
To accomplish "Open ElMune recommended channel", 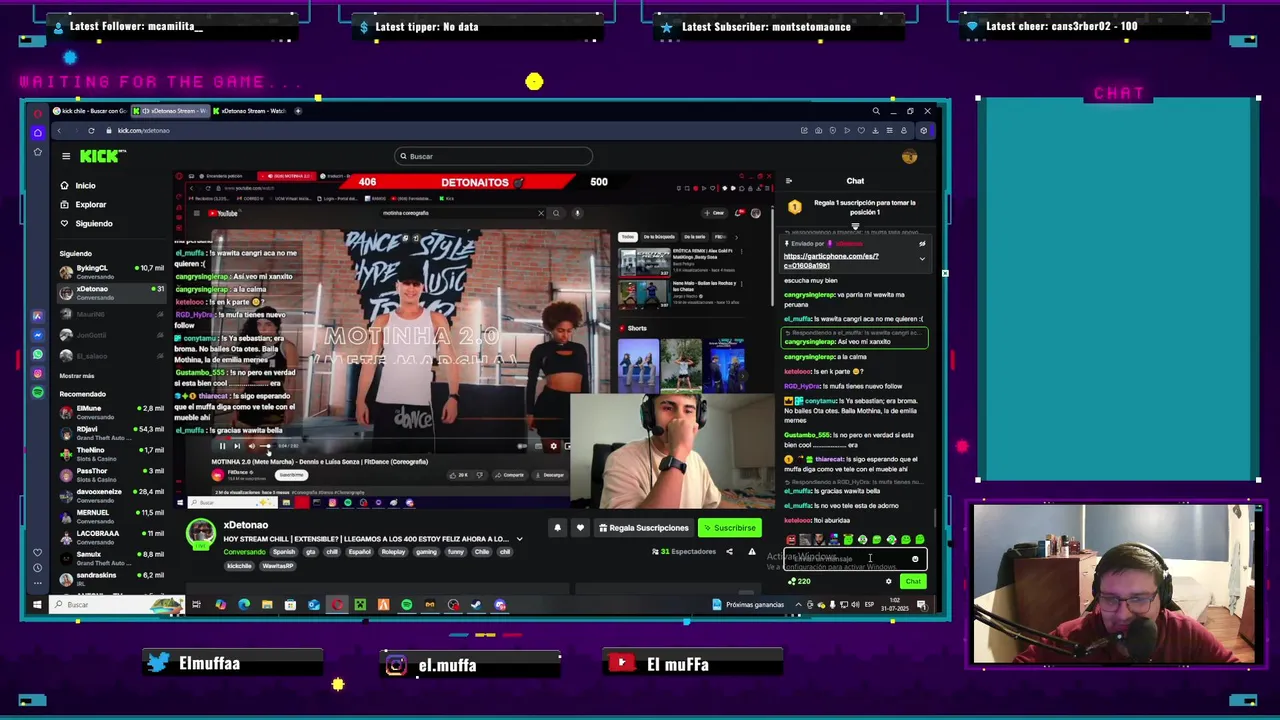I will [x=110, y=411].
